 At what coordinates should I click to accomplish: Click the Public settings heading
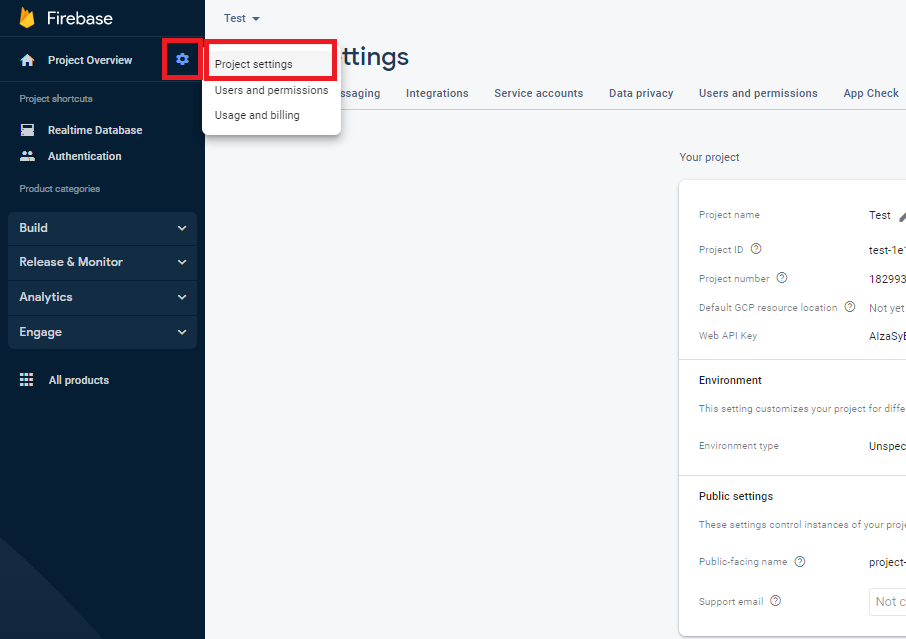(x=736, y=496)
